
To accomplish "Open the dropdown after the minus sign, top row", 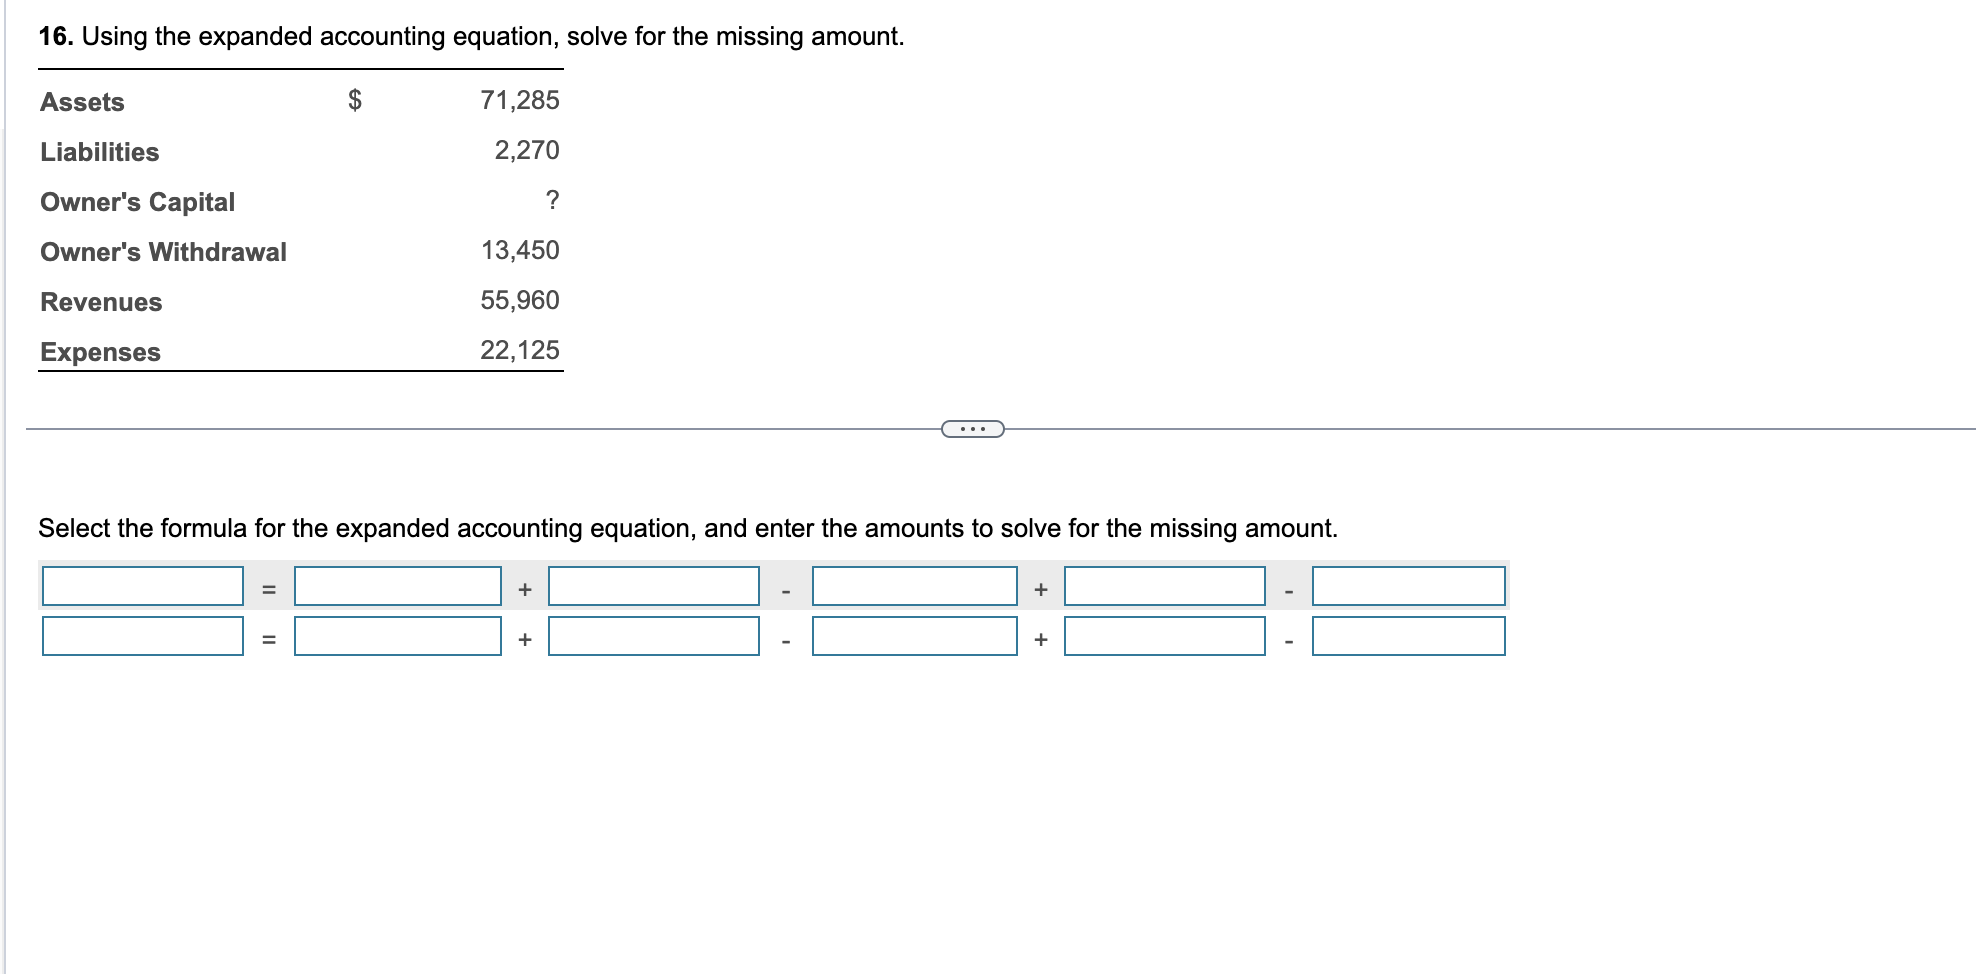I will click(x=912, y=588).
